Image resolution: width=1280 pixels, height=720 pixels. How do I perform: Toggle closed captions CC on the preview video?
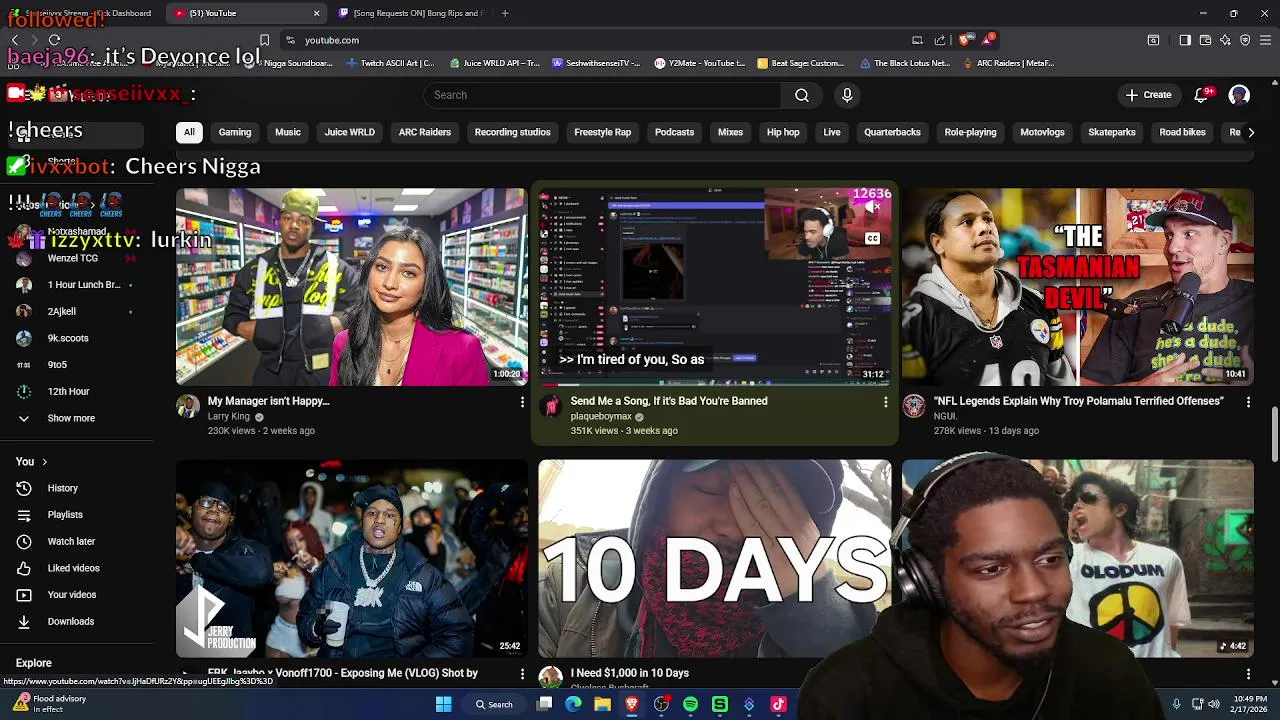click(872, 238)
